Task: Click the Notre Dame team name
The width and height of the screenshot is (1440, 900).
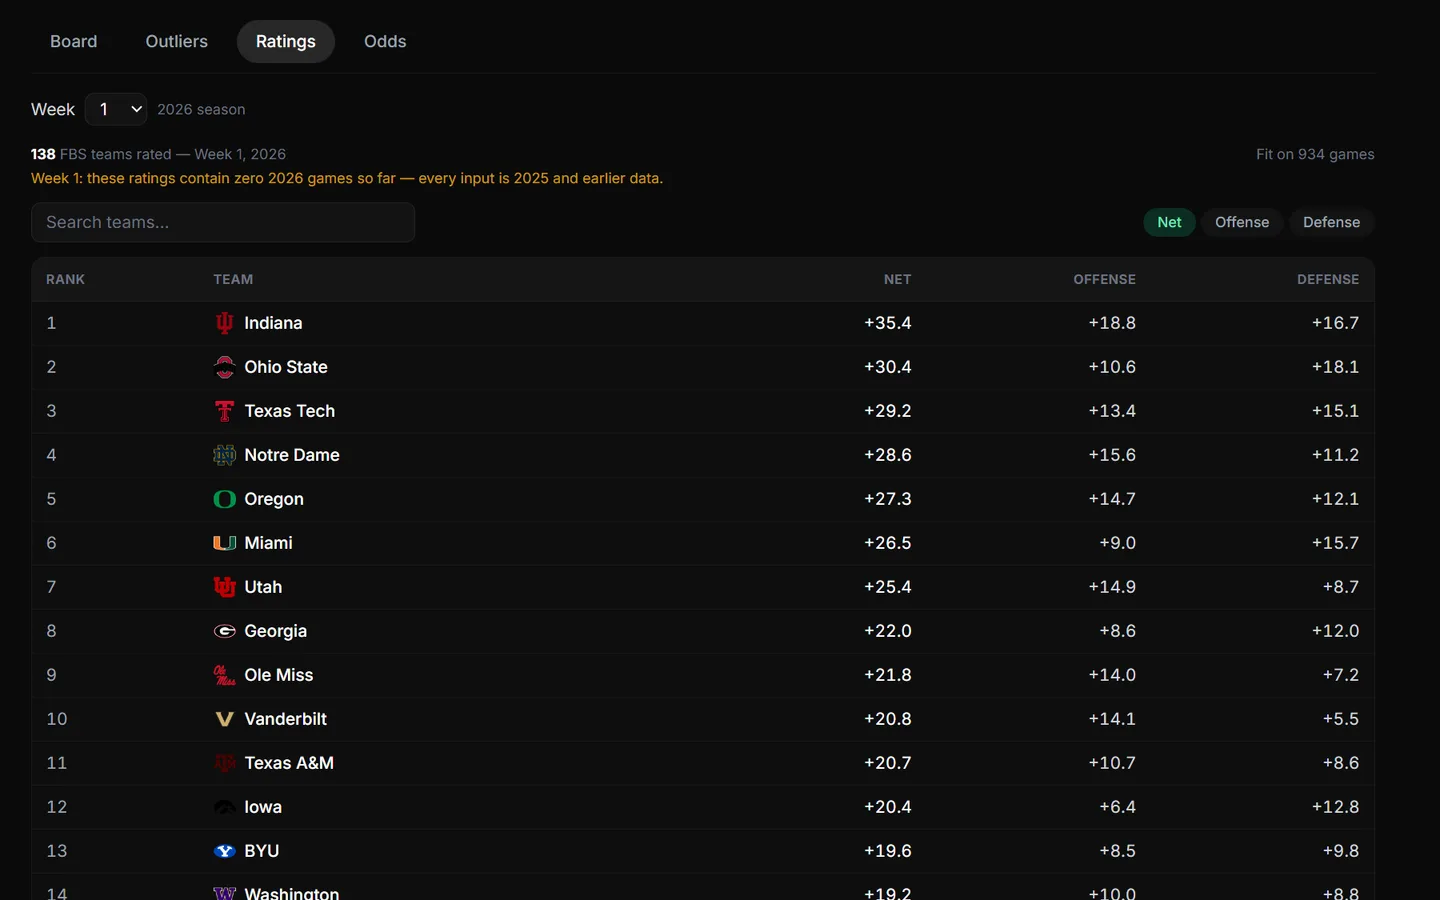Action: point(292,455)
